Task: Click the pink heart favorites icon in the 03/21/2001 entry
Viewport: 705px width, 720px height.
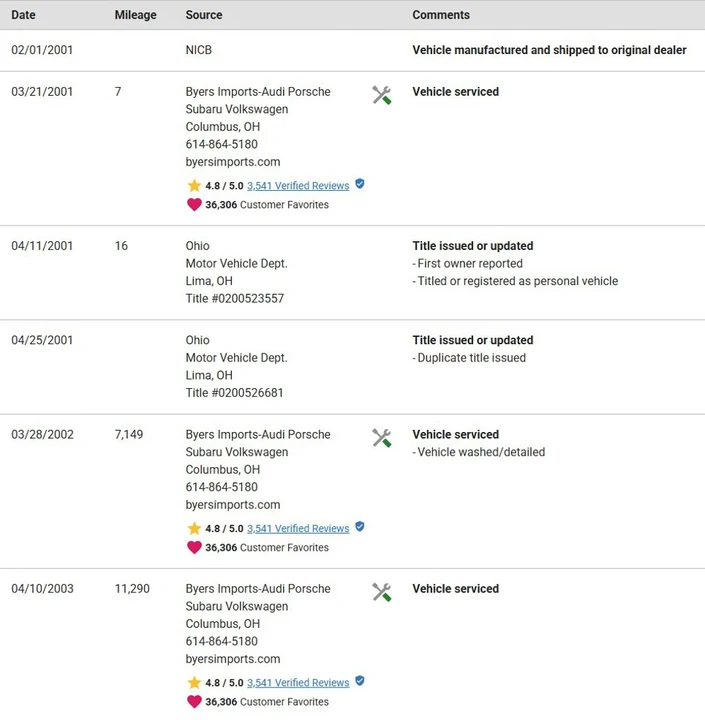Action: point(194,204)
